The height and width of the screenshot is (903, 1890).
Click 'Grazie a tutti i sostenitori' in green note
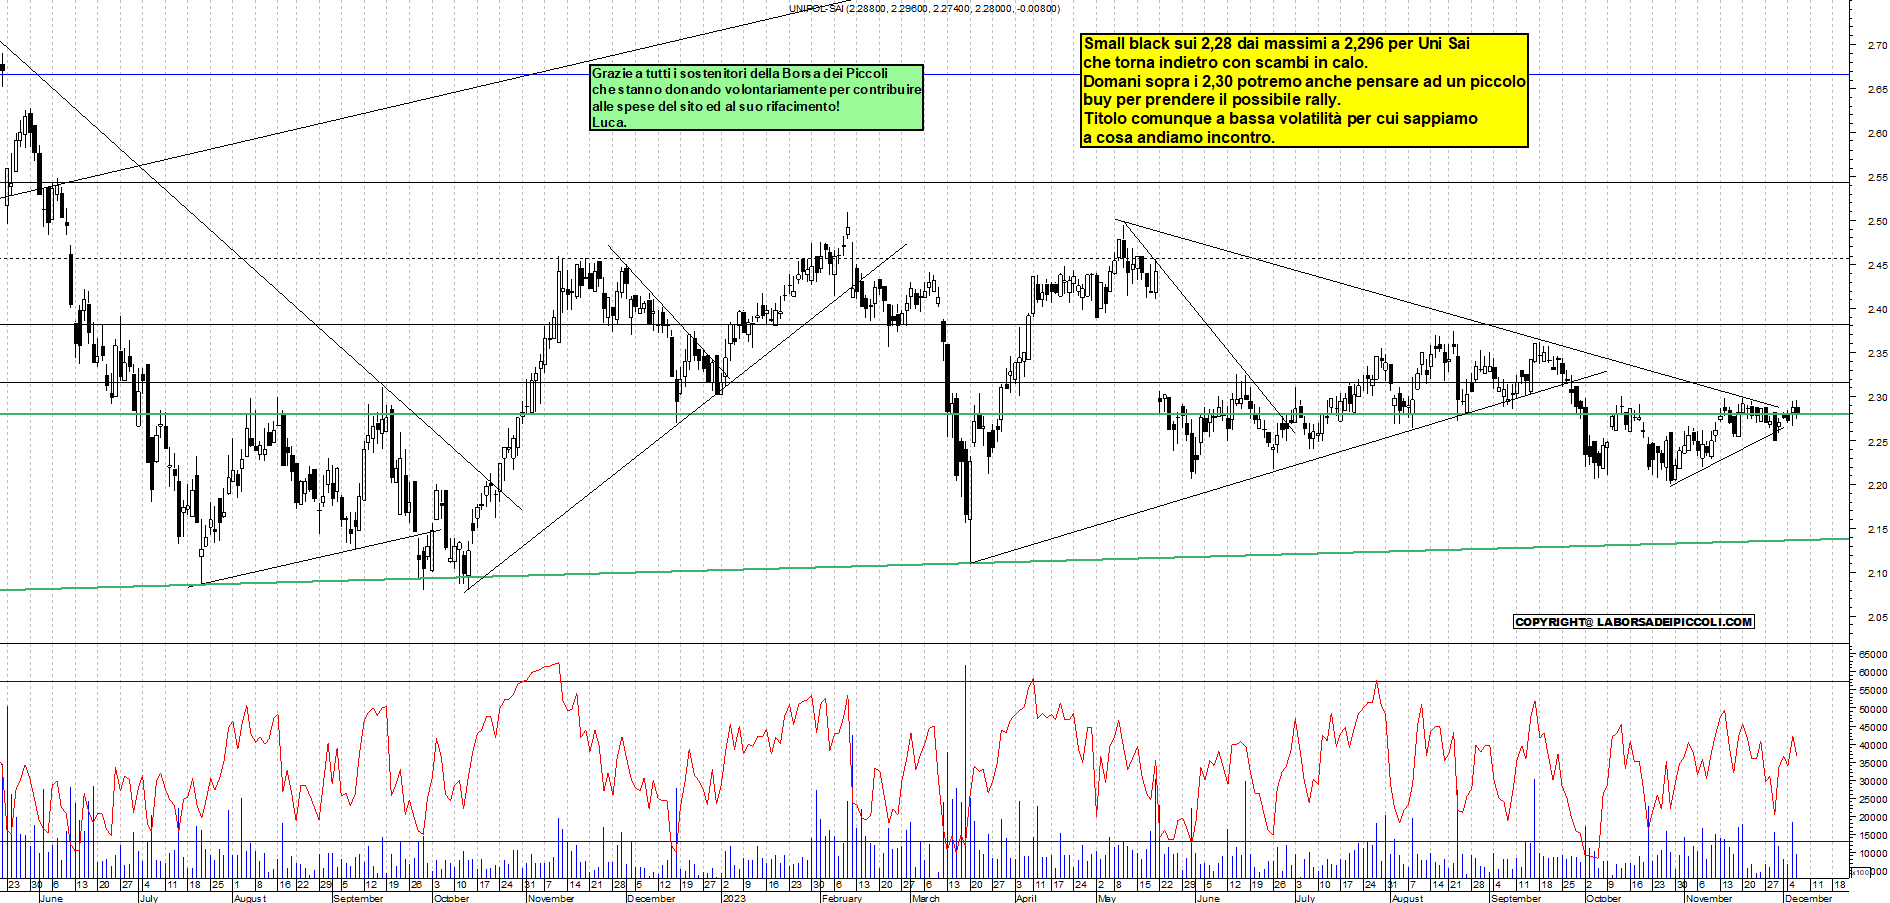740,73
